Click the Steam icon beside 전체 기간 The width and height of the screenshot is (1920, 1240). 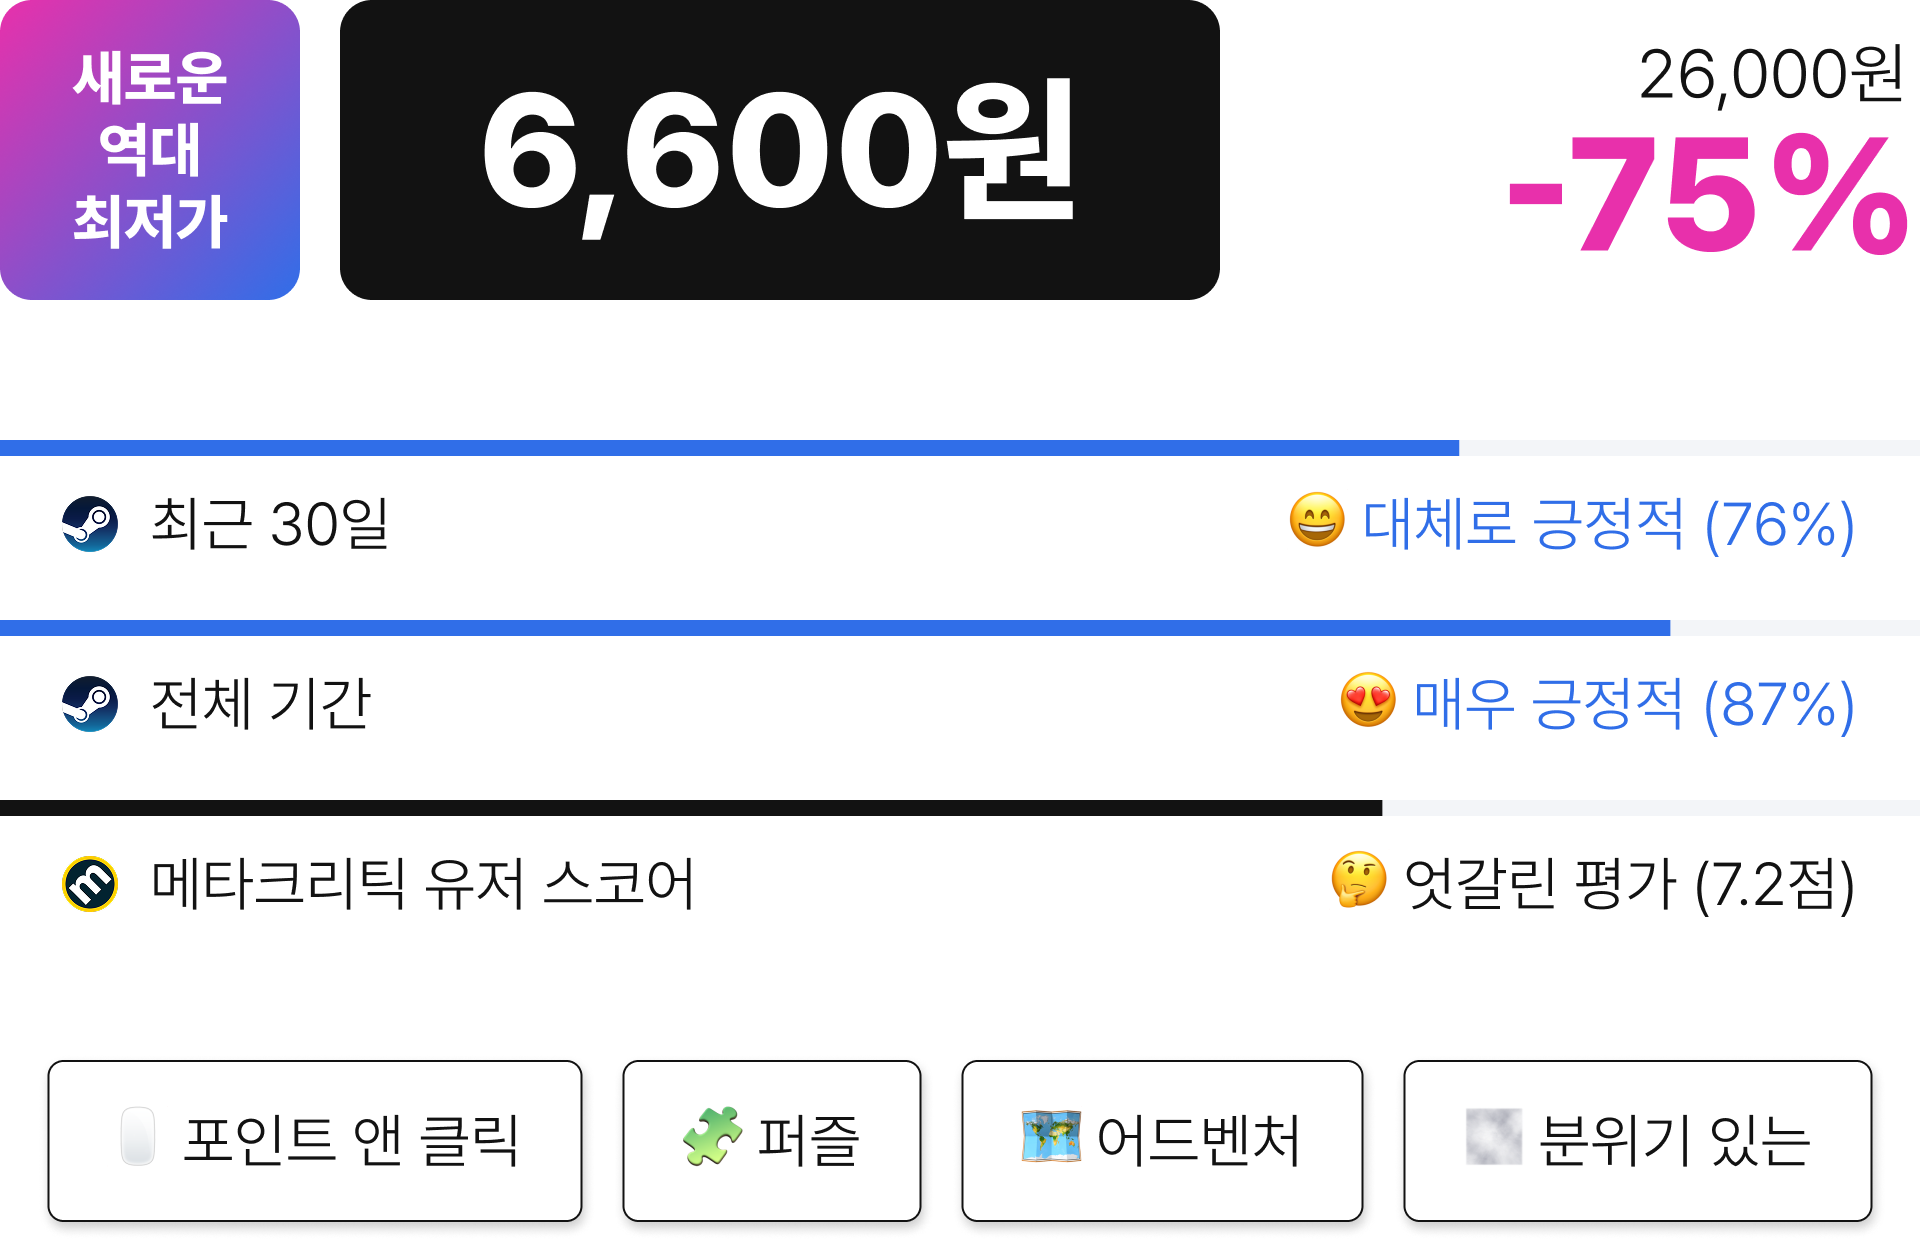pyautogui.click(x=90, y=704)
